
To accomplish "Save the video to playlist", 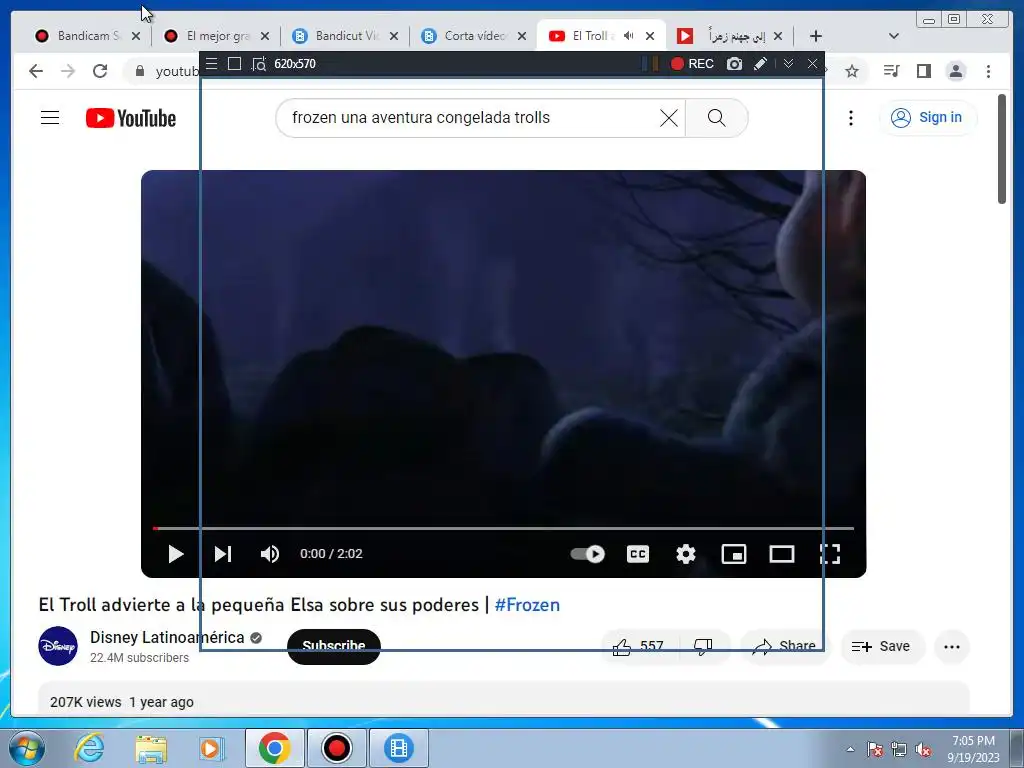I will tap(882, 647).
